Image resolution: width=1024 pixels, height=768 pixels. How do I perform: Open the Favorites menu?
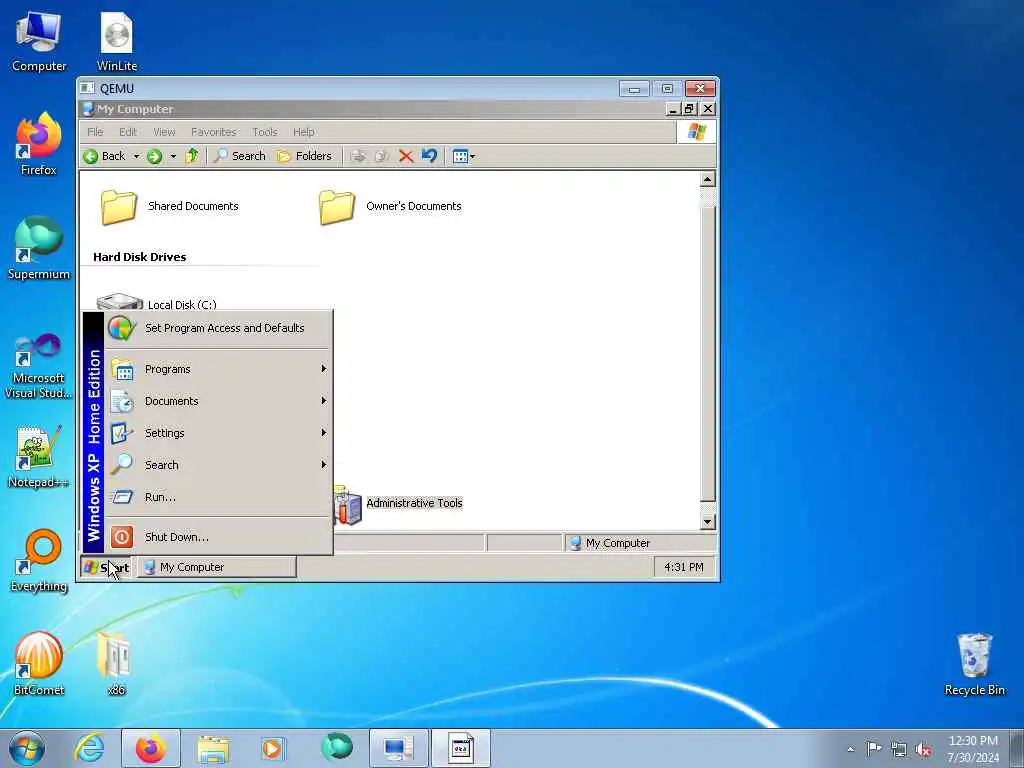(x=214, y=132)
